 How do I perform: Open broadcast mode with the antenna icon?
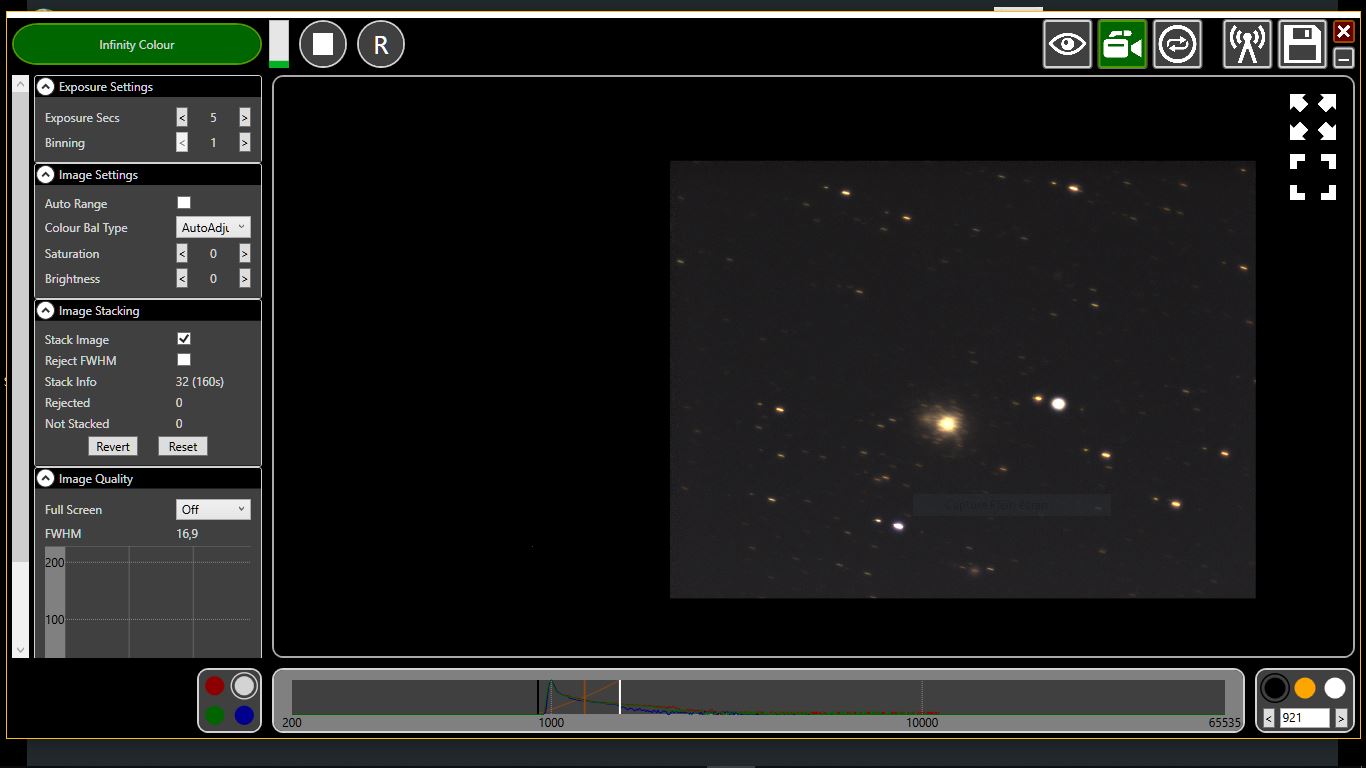coord(1247,44)
